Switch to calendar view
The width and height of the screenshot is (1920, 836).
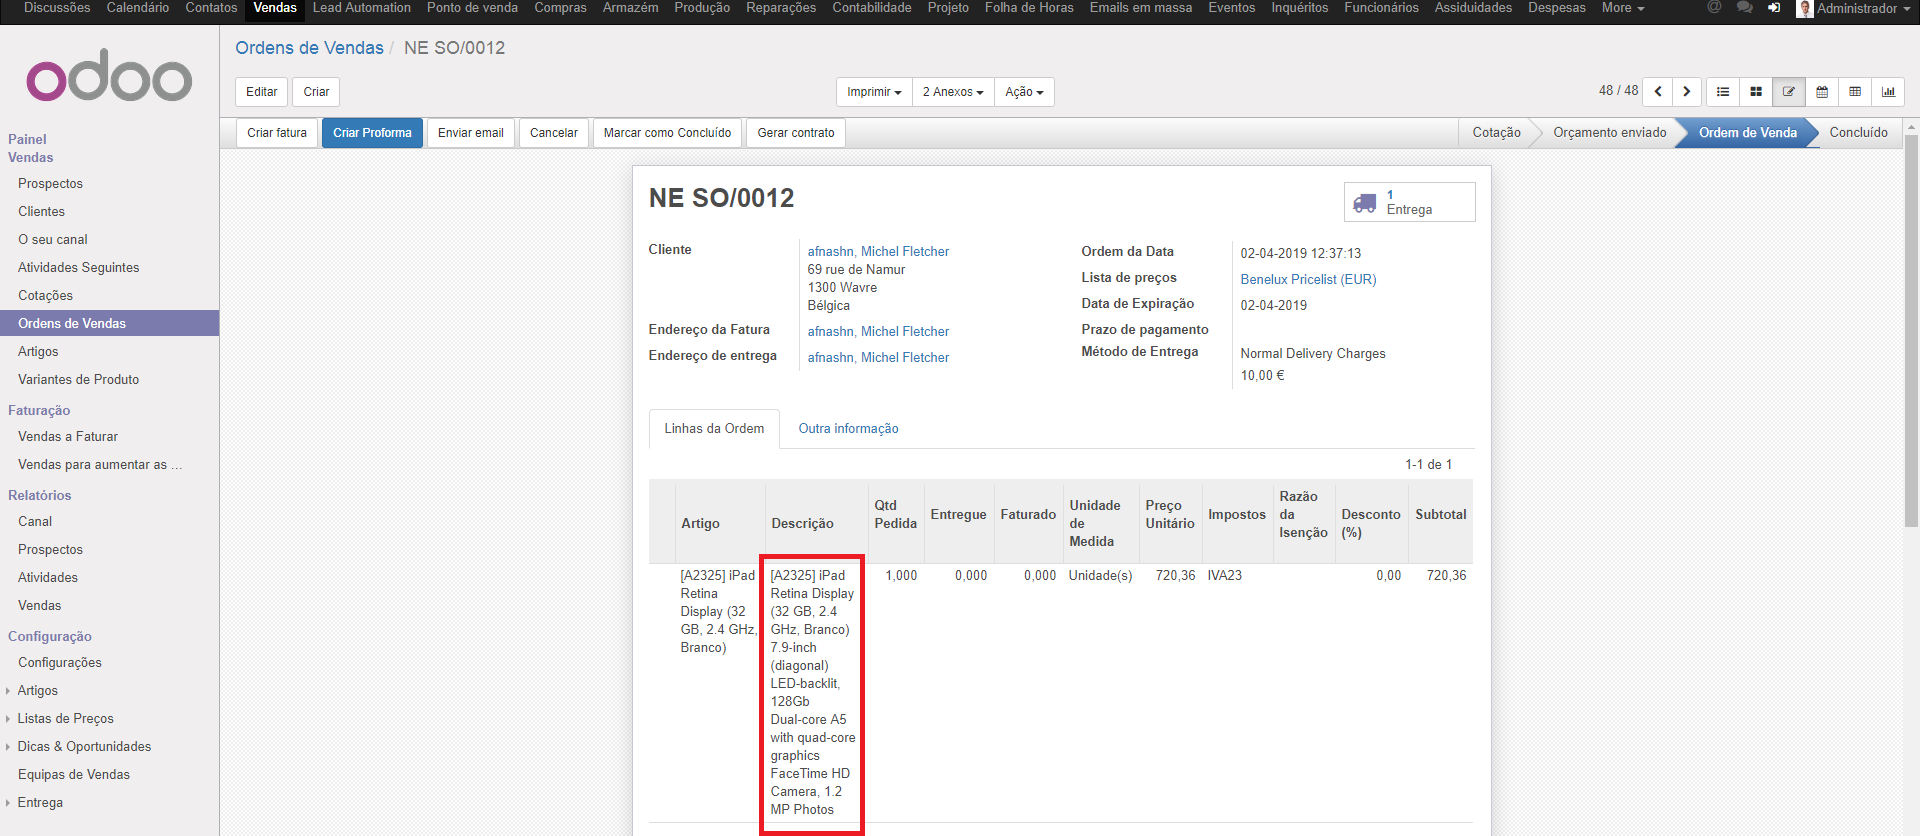click(x=1822, y=92)
